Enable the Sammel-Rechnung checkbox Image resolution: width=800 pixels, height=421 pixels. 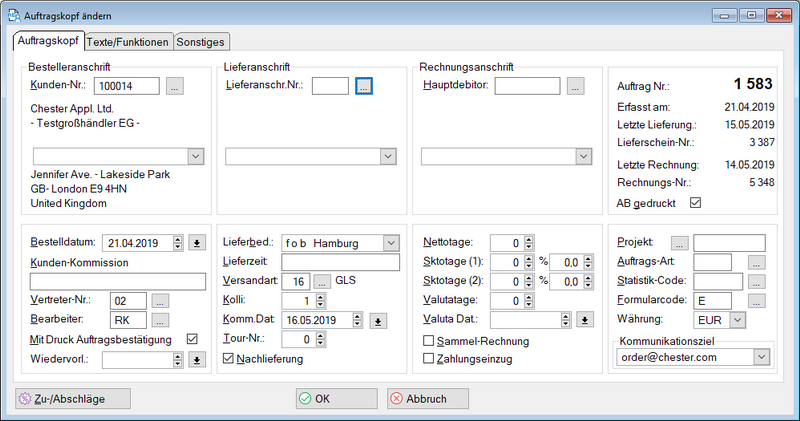[x=429, y=340]
